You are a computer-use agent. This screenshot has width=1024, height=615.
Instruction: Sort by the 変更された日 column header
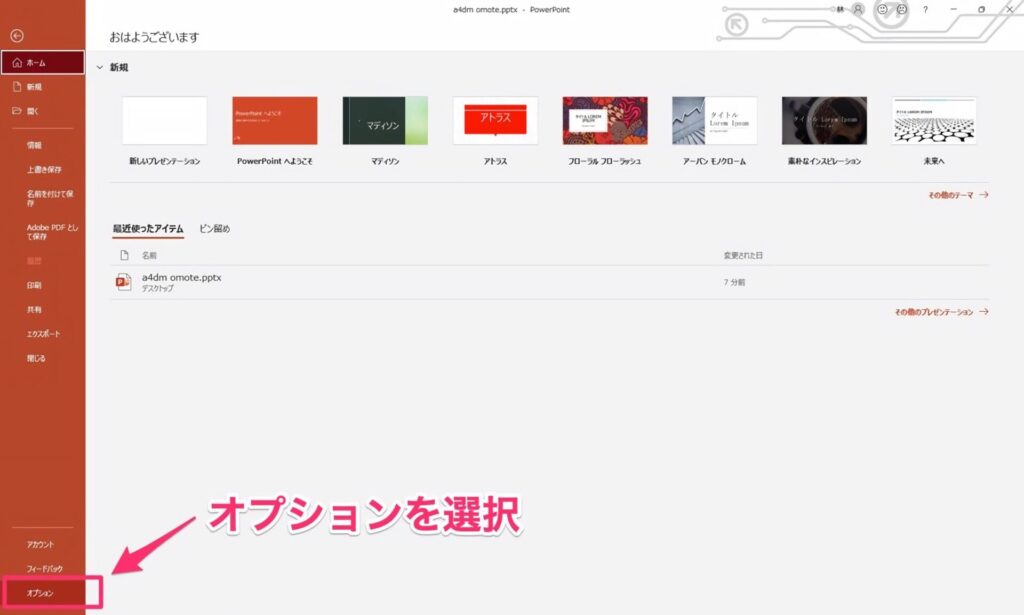click(x=743, y=255)
